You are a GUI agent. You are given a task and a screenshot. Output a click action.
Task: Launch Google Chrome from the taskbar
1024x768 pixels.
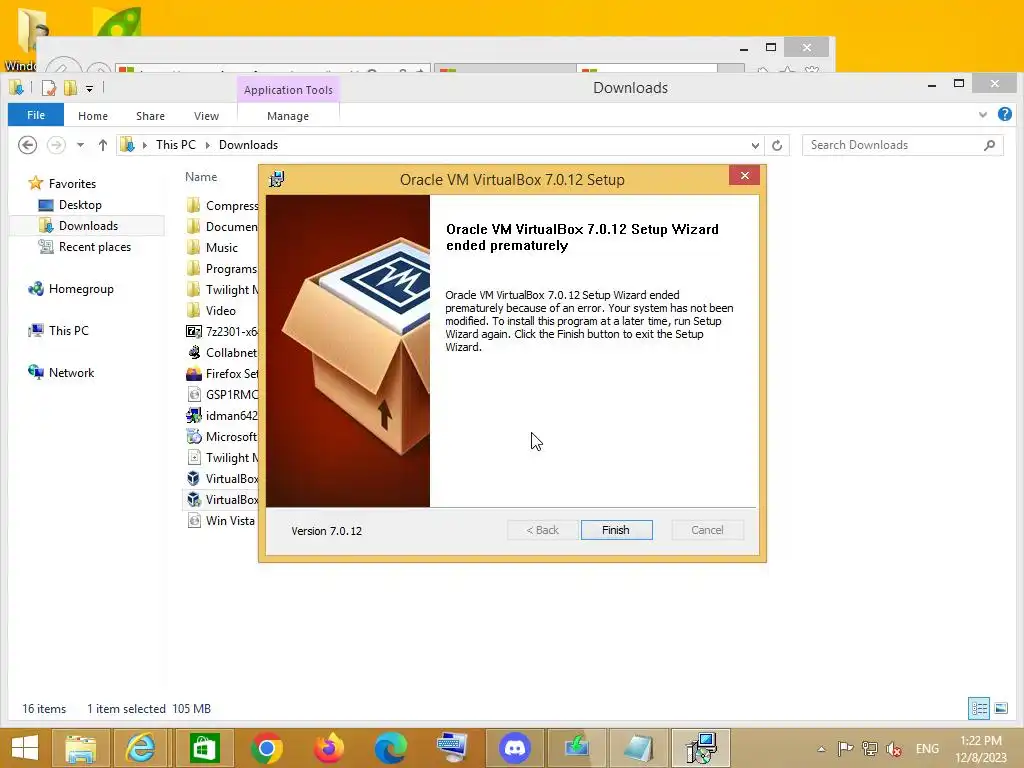click(266, 748)
